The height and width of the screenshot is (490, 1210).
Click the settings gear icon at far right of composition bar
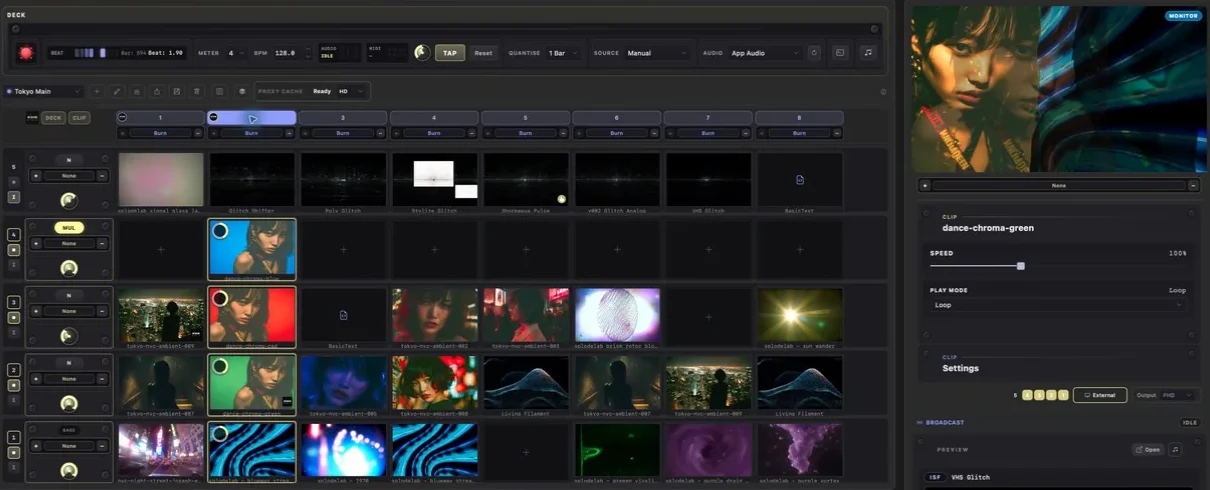pos(883,92)
